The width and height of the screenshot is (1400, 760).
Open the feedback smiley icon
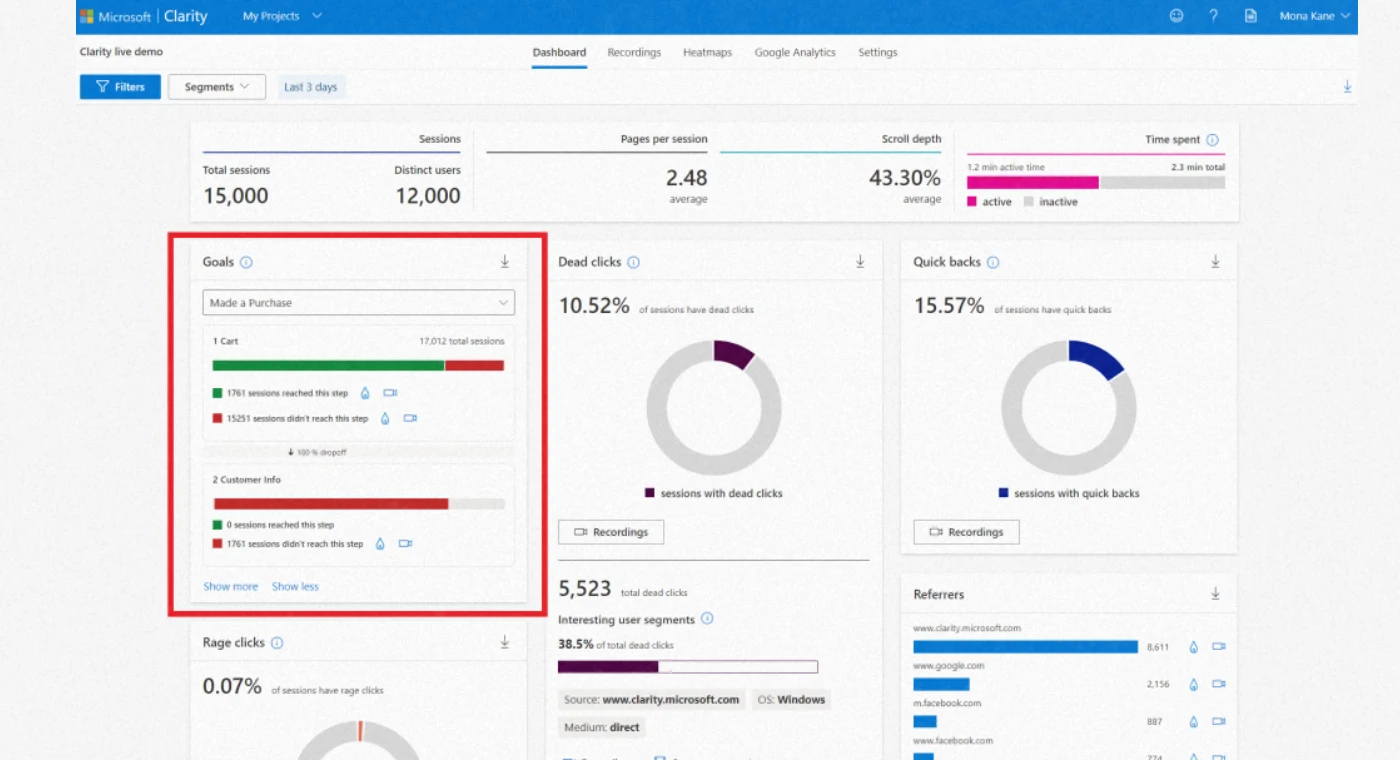pos(1176,16)
